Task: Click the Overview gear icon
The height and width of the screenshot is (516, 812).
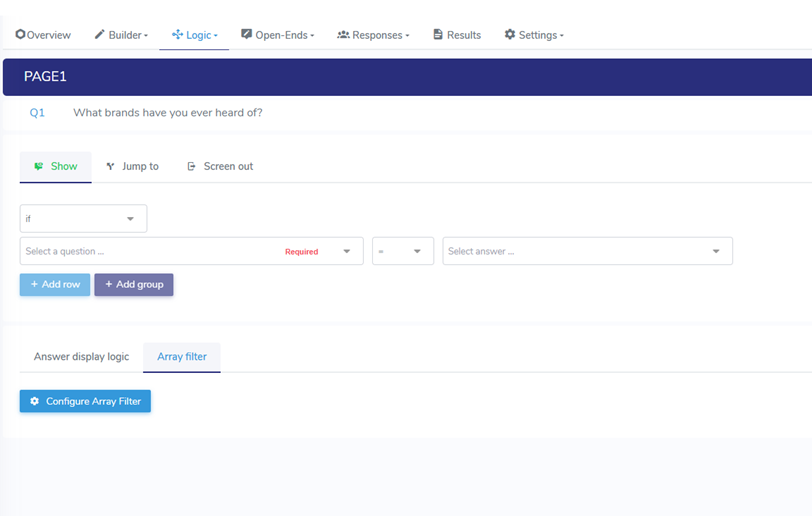Action: pyautogui.click(x=20, y=35)
